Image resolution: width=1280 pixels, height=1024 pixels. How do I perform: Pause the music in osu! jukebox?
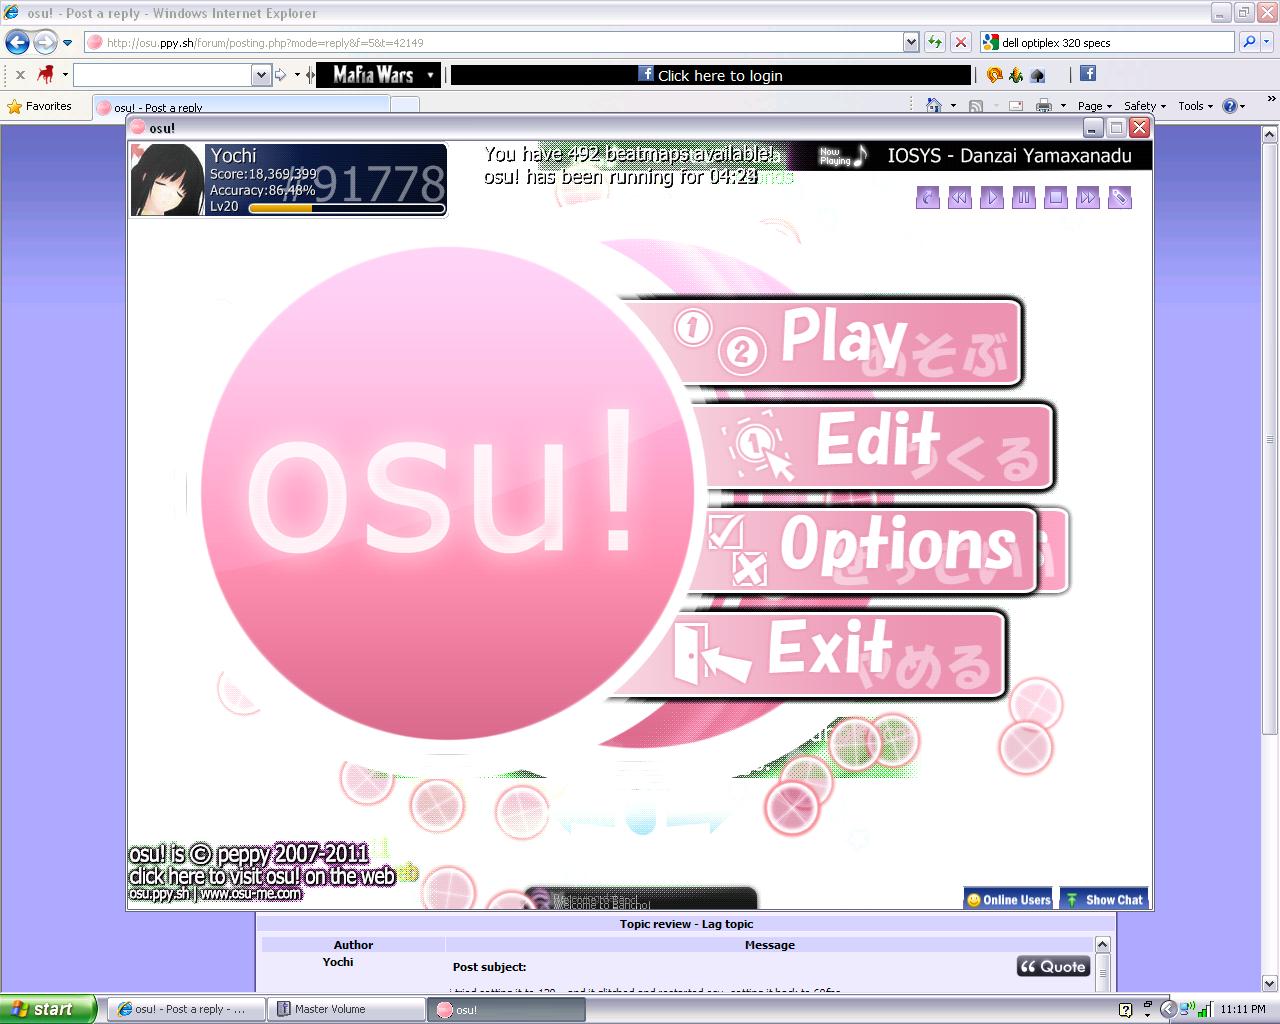(1023, 198)
